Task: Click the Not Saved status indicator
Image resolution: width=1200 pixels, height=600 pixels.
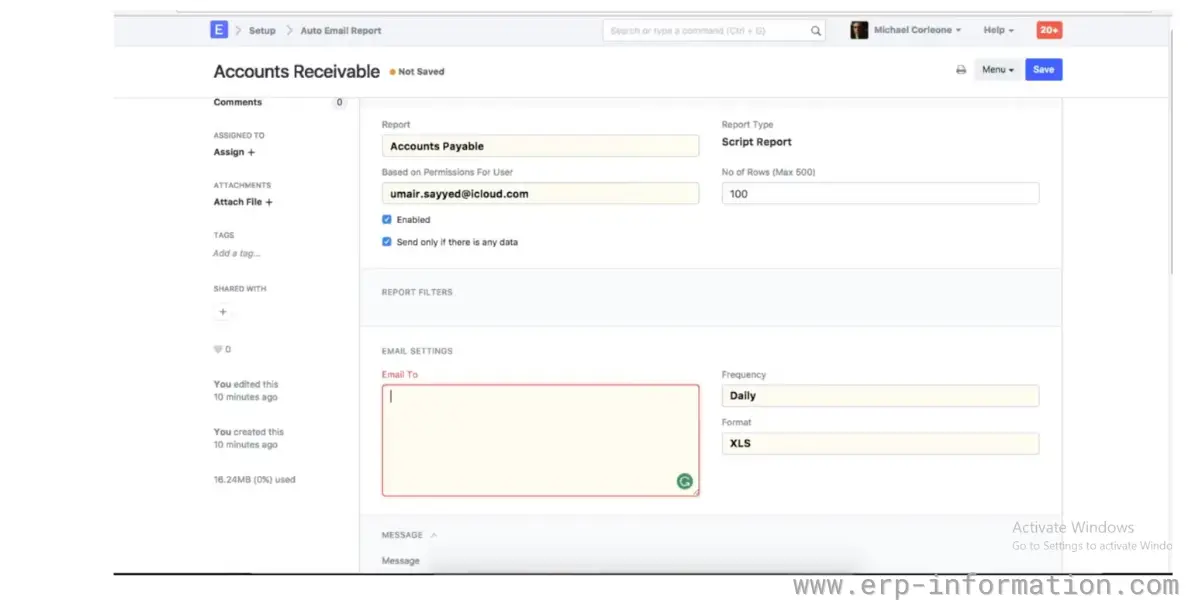Action: coord(417,72)
